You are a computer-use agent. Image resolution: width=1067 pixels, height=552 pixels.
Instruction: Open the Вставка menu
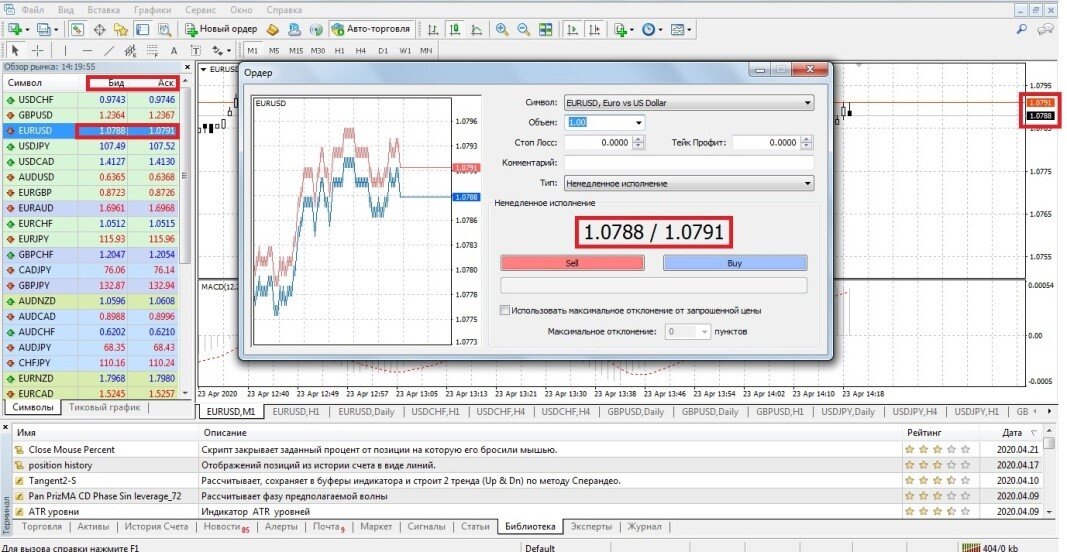(x=104, y=10)
